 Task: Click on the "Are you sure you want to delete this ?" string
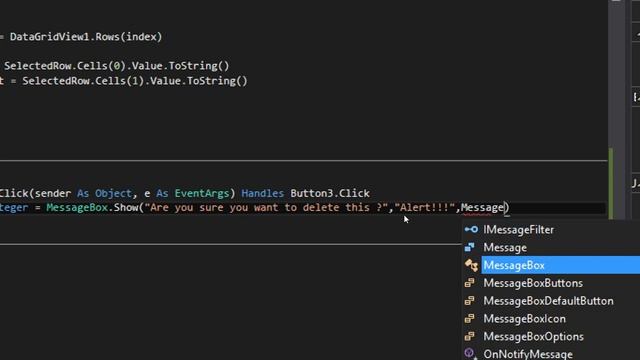point(266,208)
